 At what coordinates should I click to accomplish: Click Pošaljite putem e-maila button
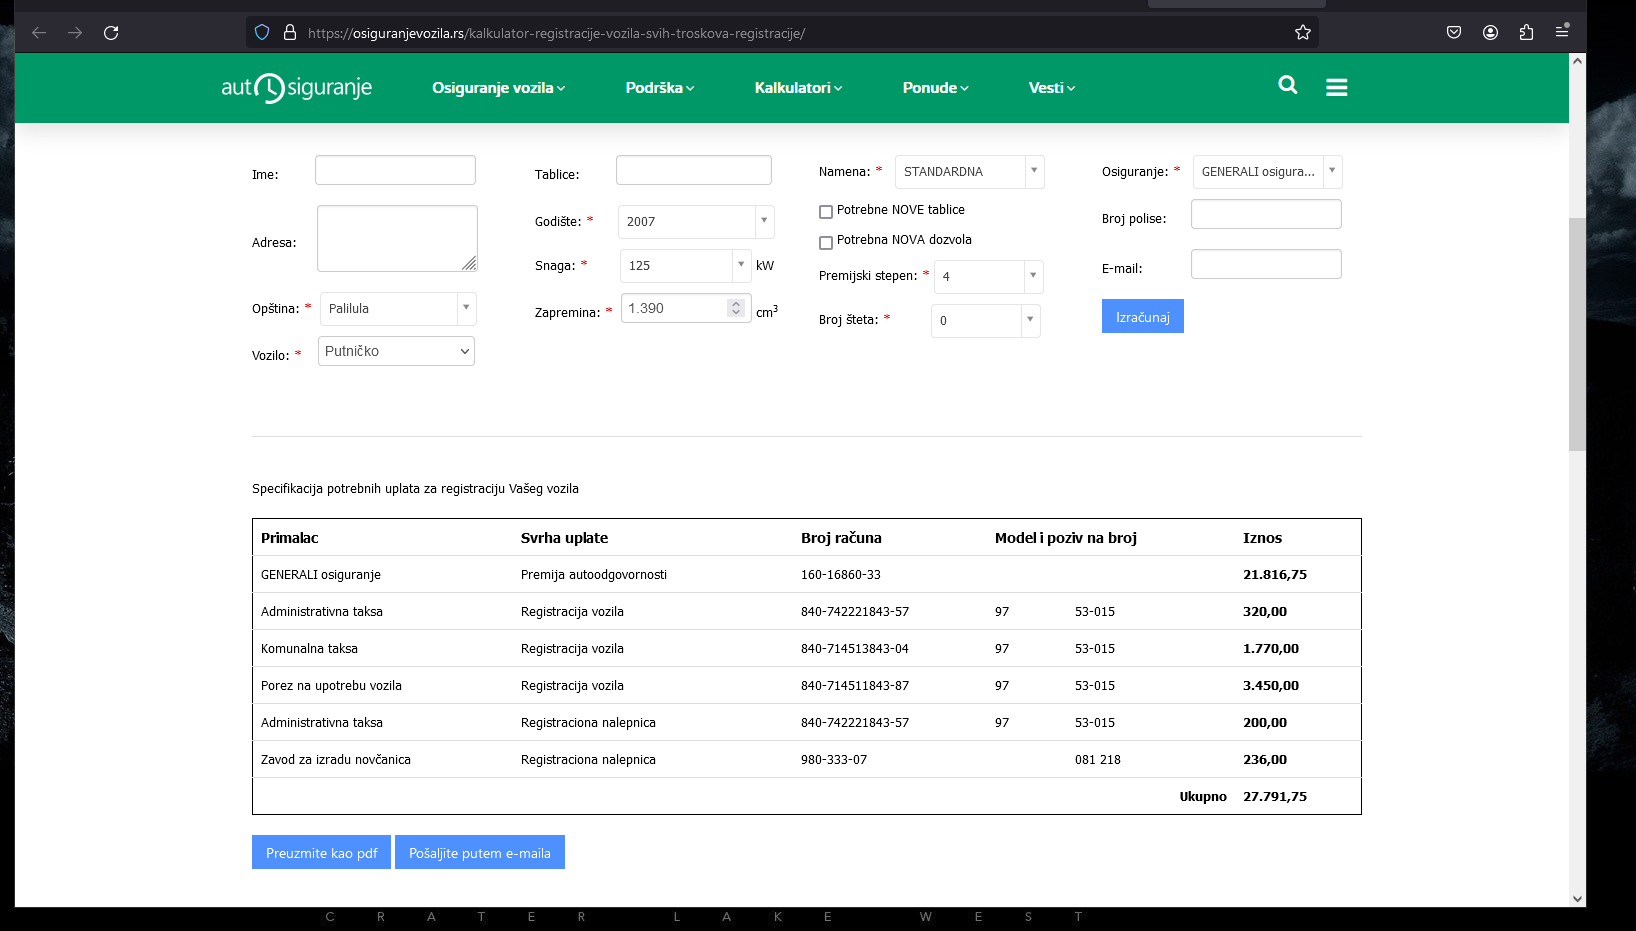(480, 852)
